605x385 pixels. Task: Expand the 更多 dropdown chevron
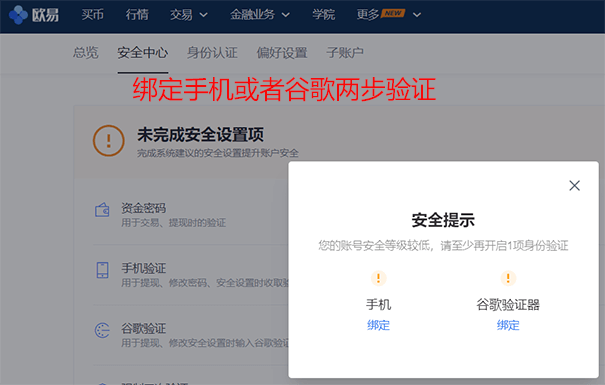[x=417, y=15]
